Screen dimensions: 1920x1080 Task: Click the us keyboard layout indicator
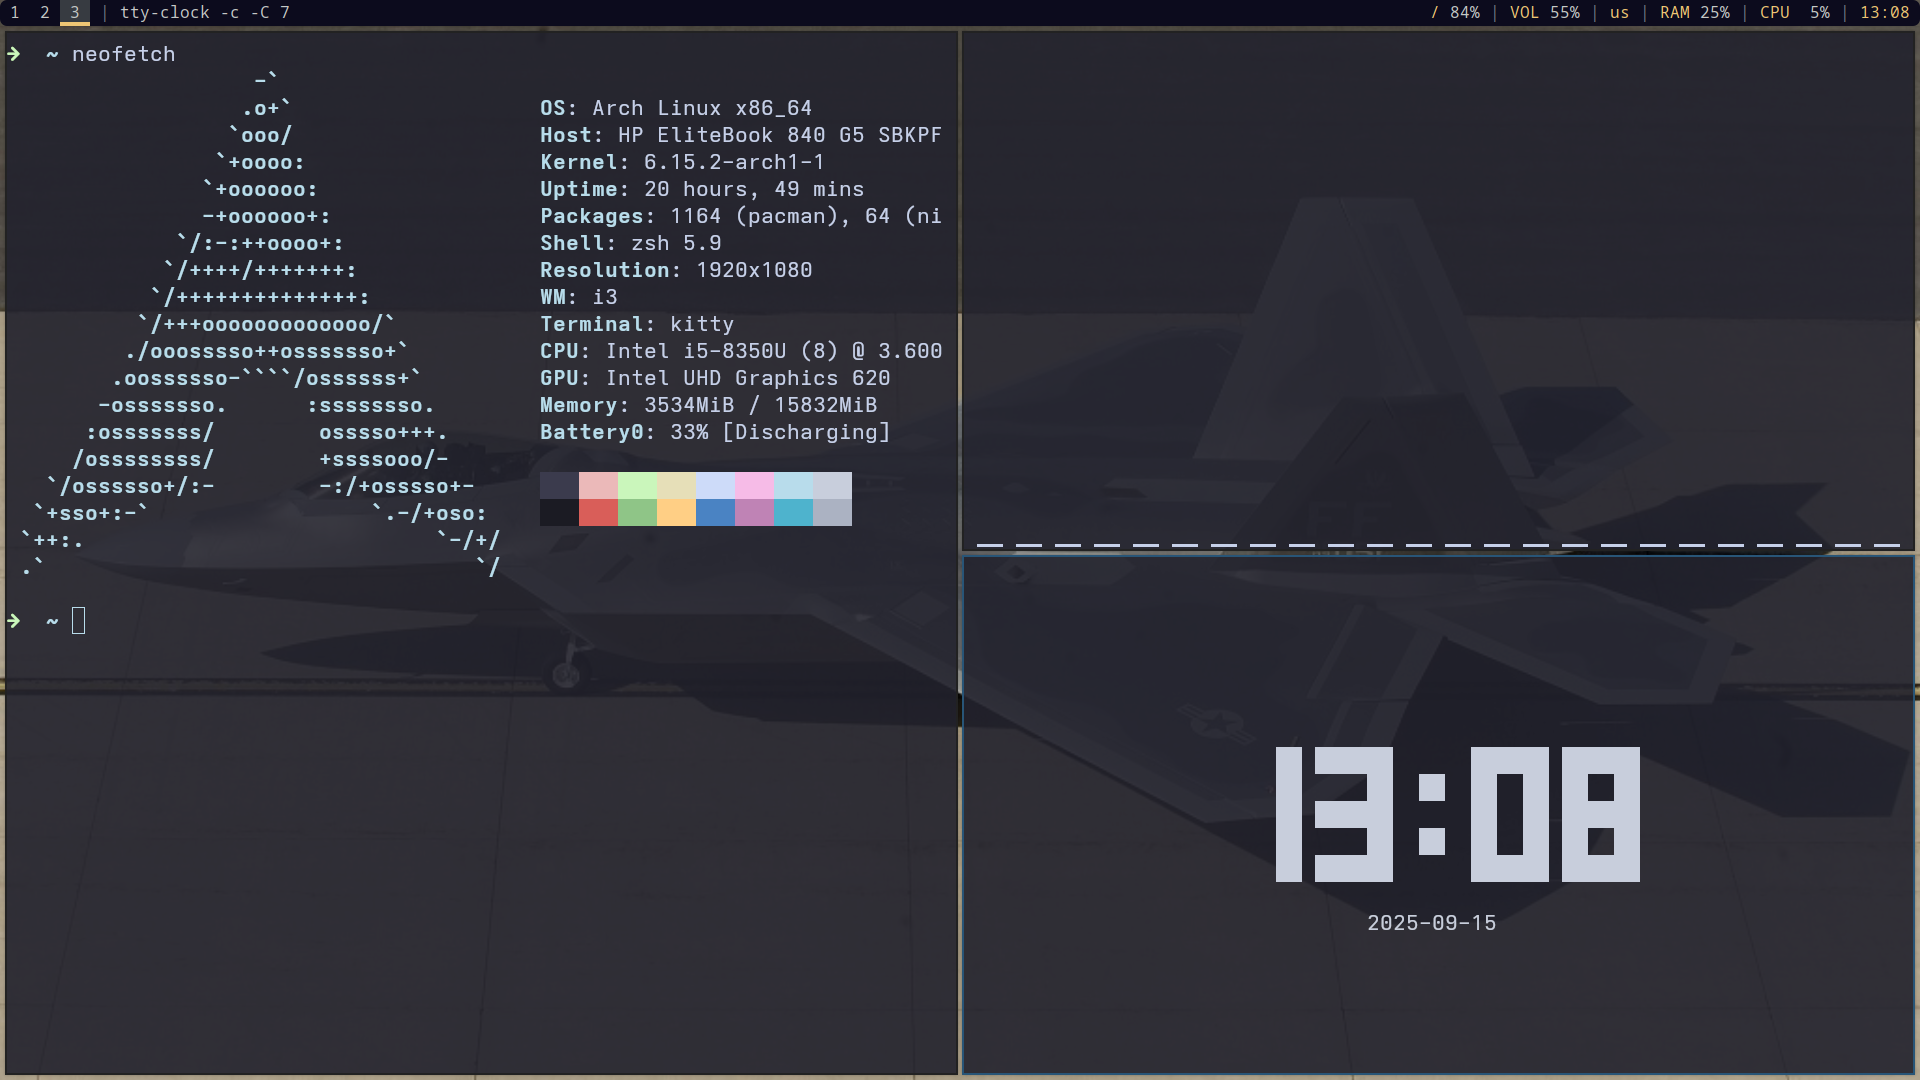tap(1619, 13)
